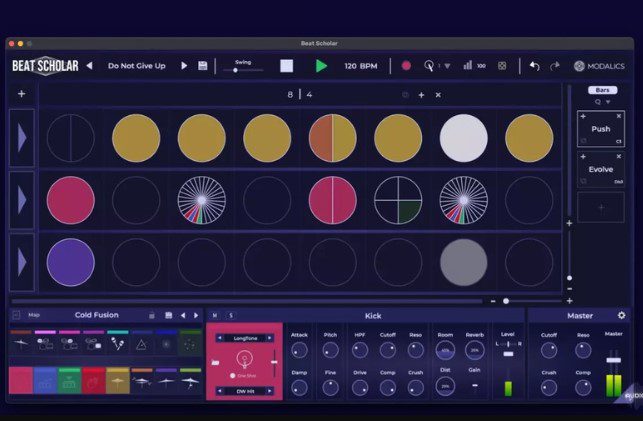Open the dropdown arrow beside the metronome

pos(447,66)
